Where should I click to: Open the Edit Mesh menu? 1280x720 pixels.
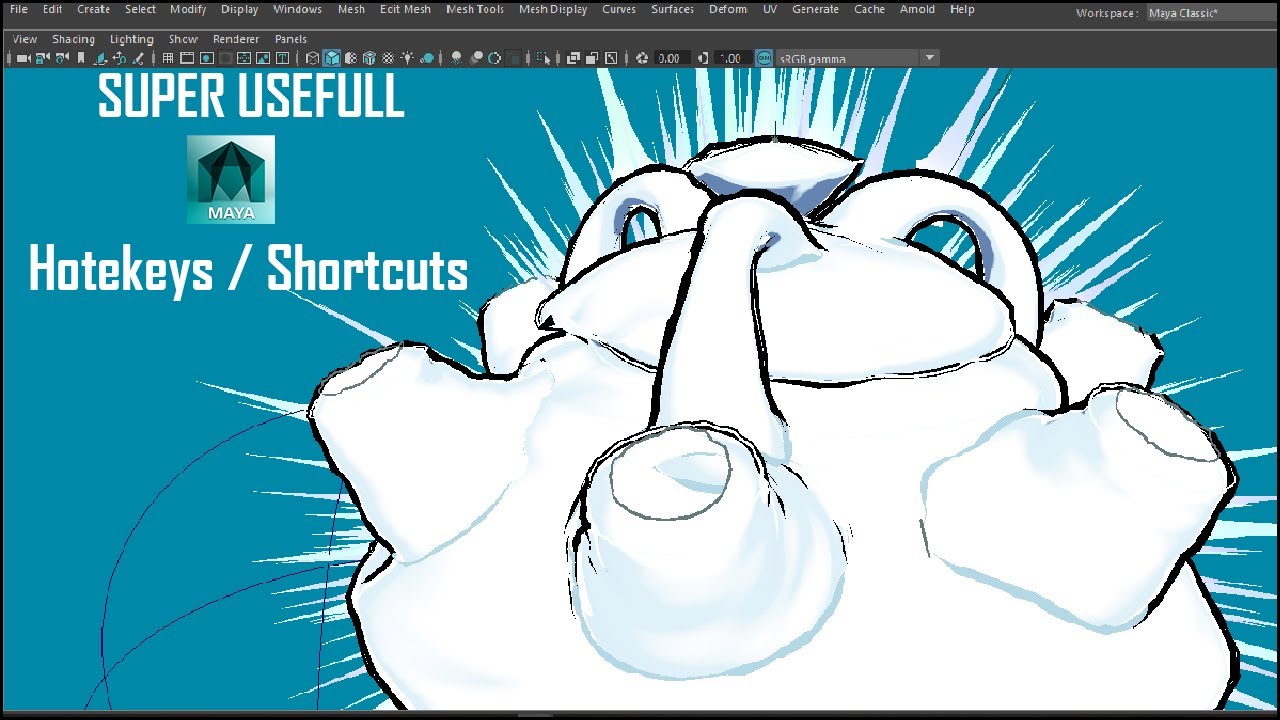click(x=405, y=9)
